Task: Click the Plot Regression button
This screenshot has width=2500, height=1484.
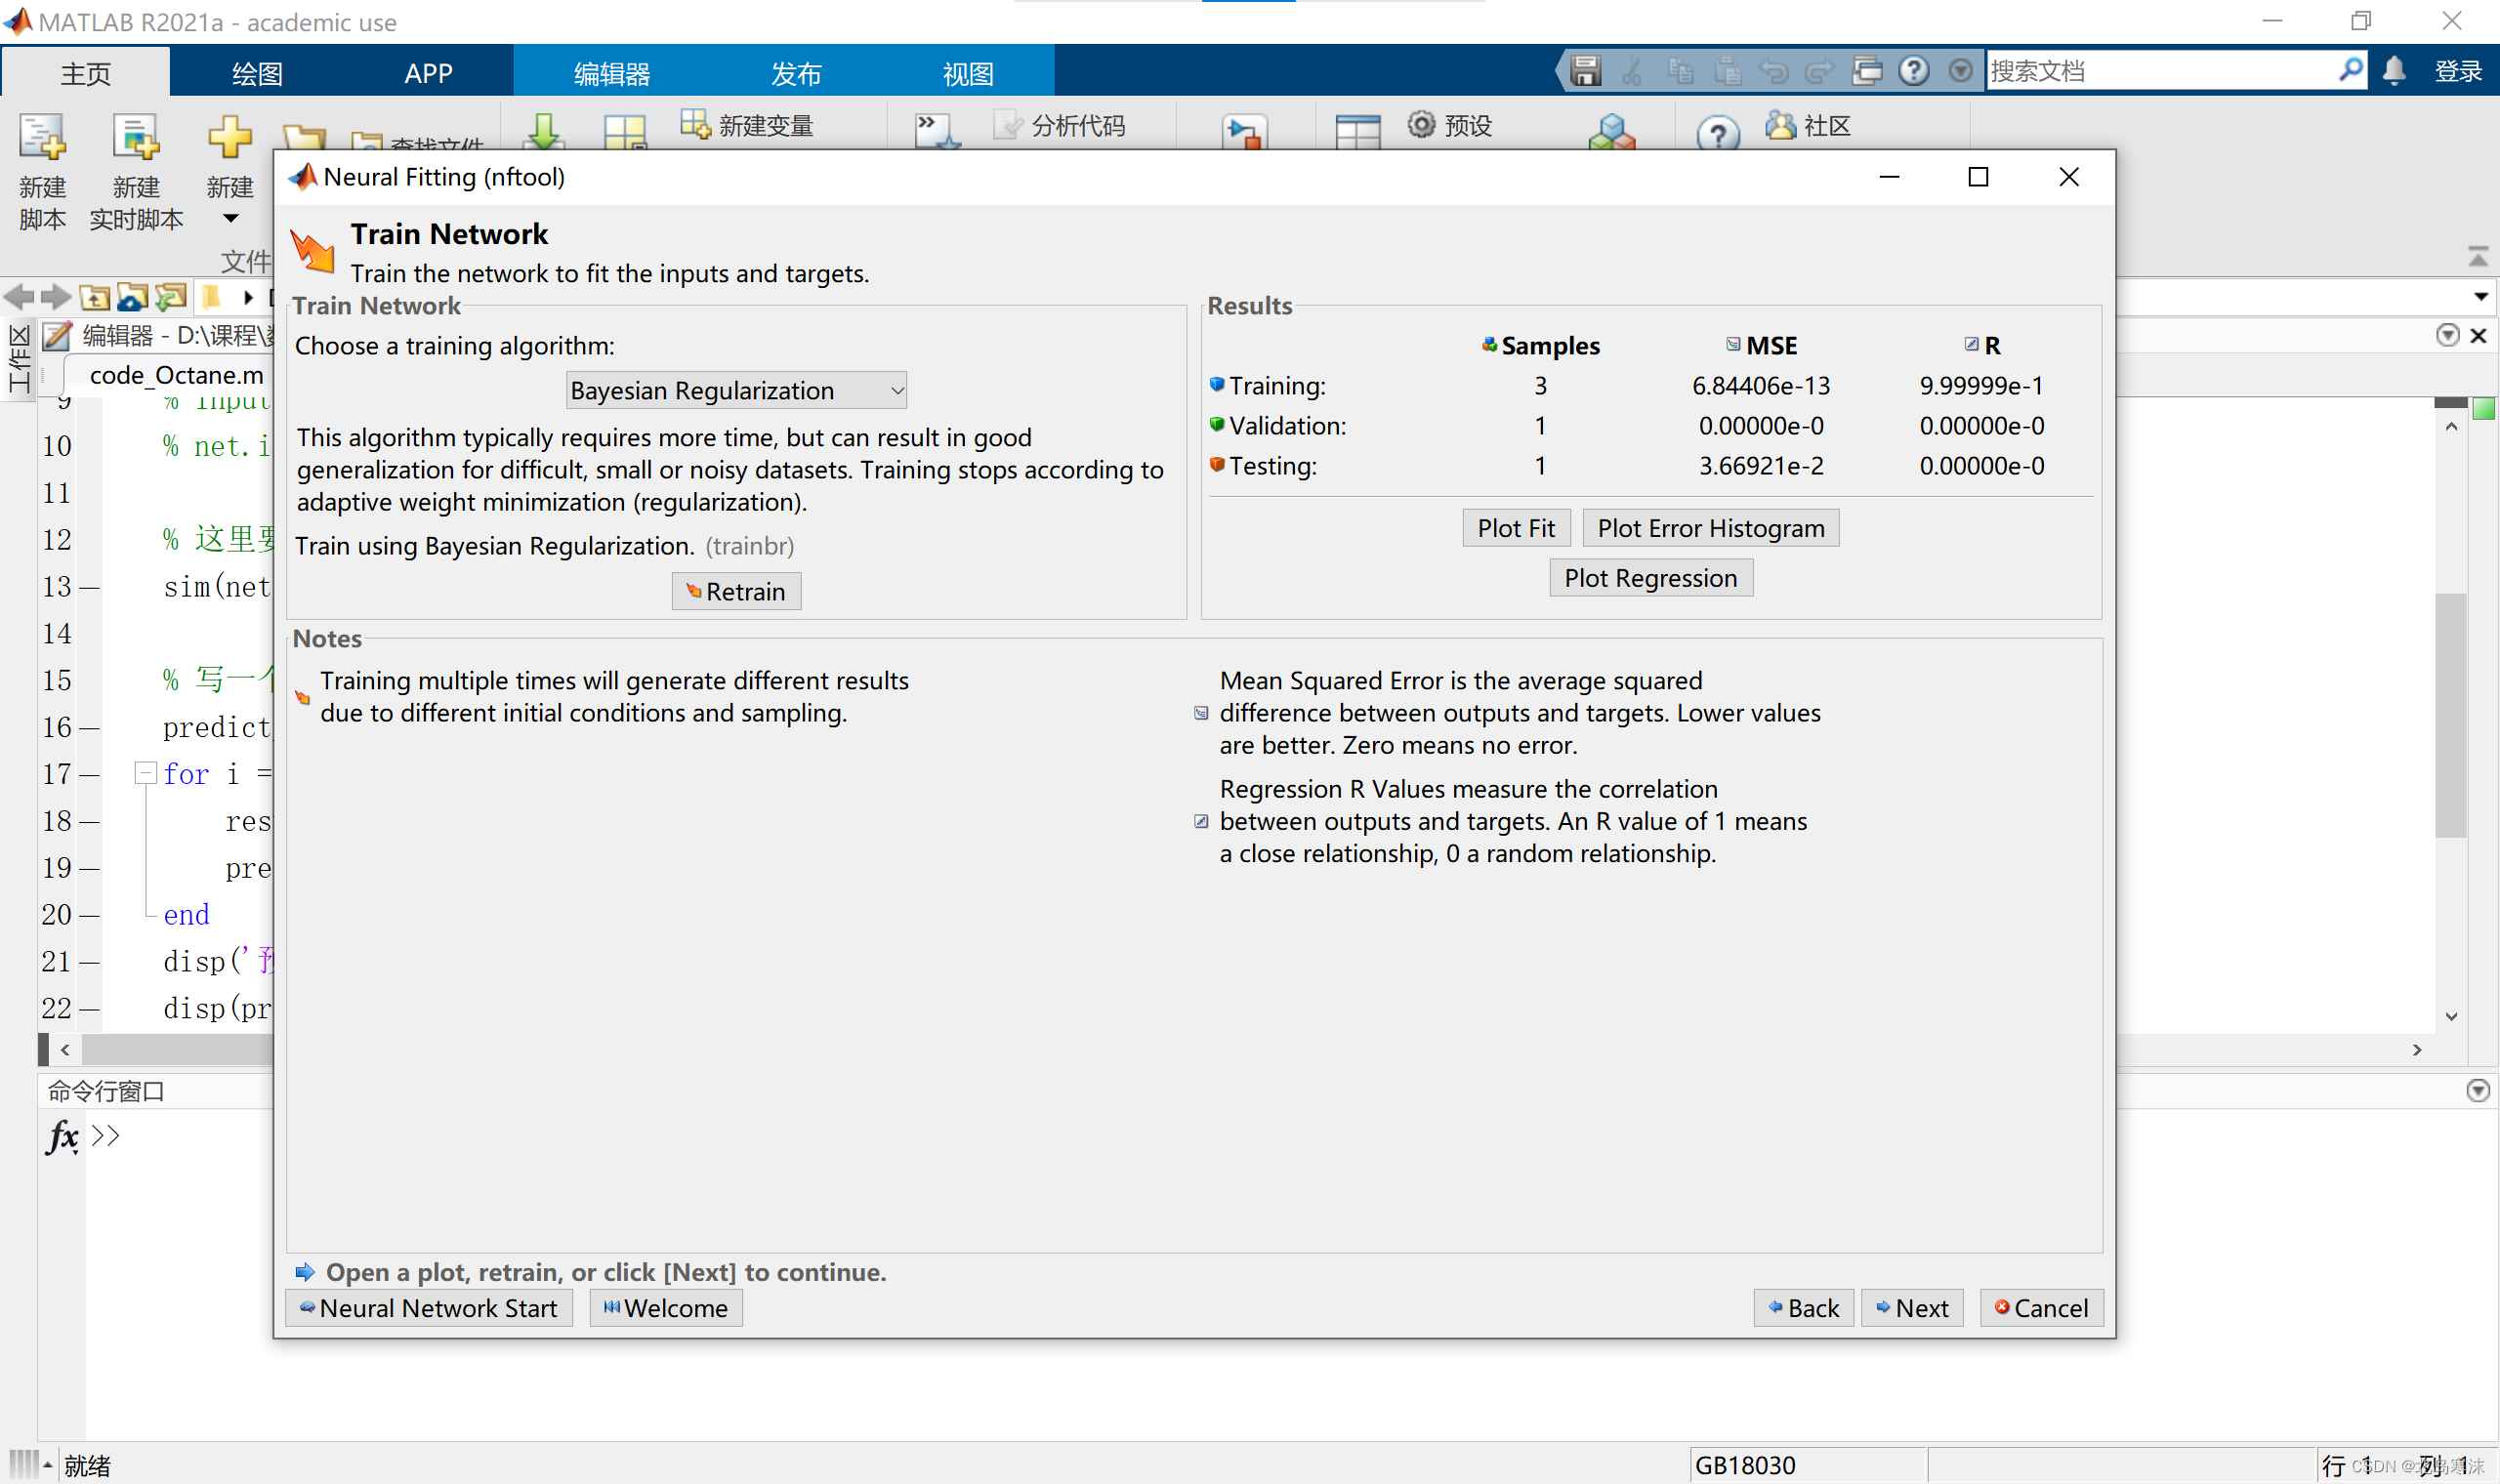Action: (x=1650, y=578)
